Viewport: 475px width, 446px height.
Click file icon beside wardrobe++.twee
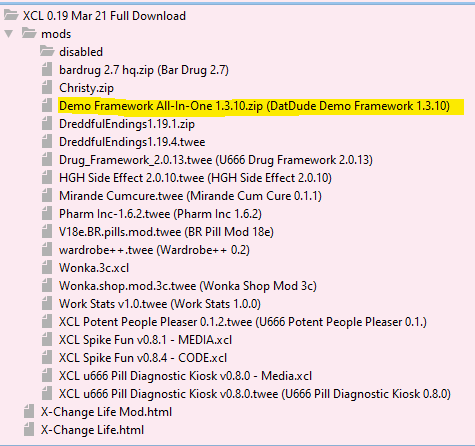47,250
